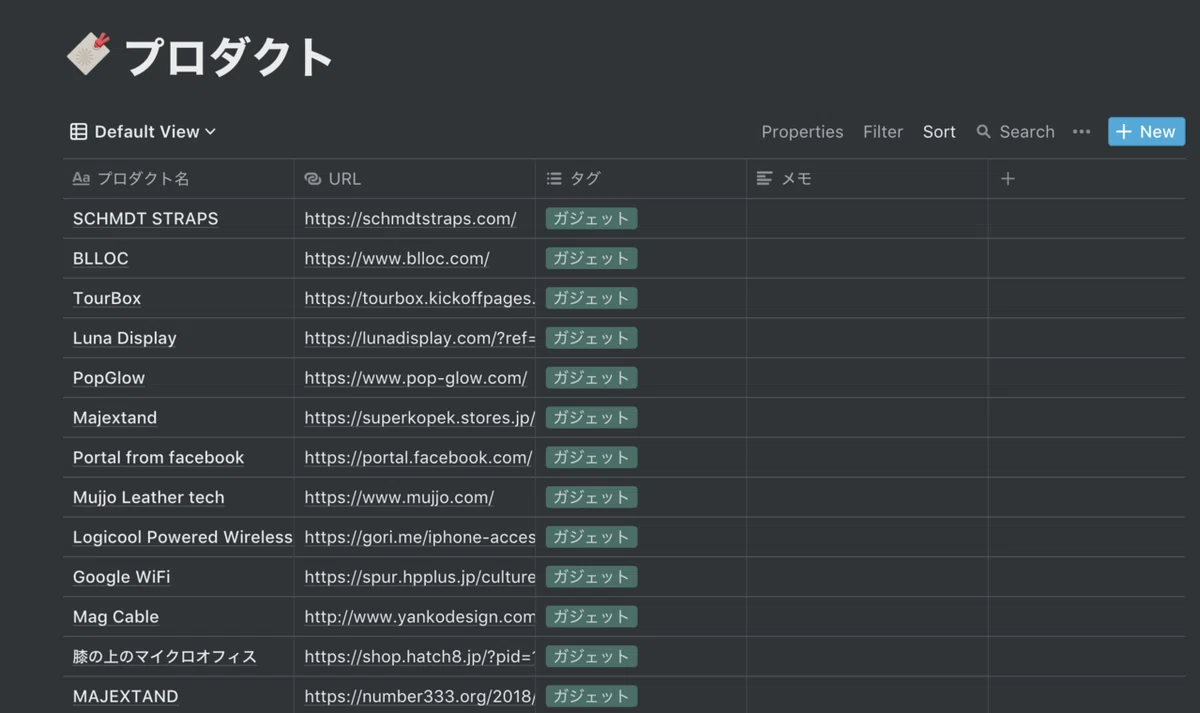
Task: Click the empty メモ cell for SCHMDT STRAPS
Action: point(867,219)
